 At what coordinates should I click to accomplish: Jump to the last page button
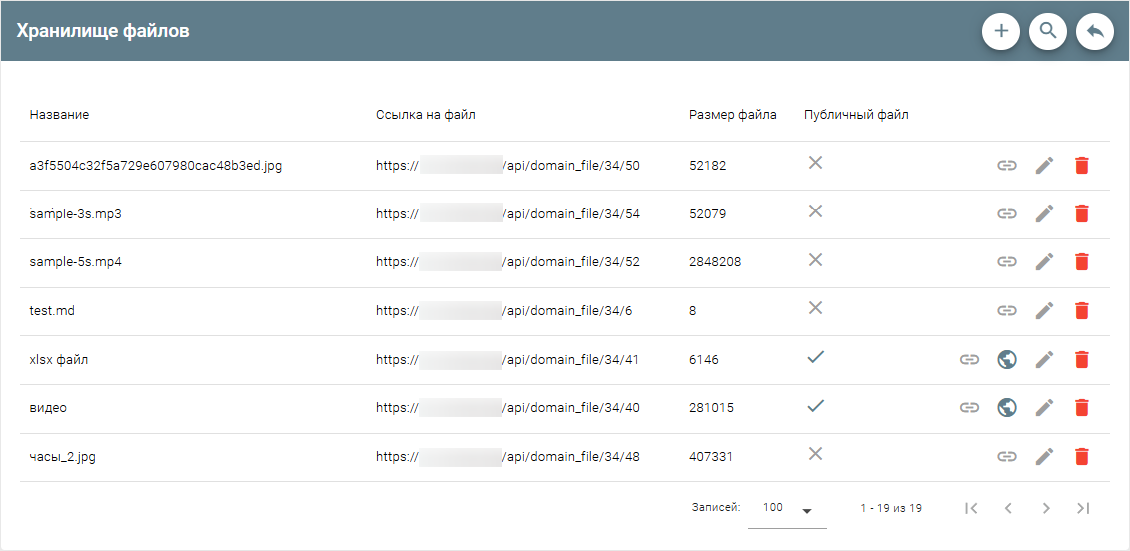(1082, 508)
